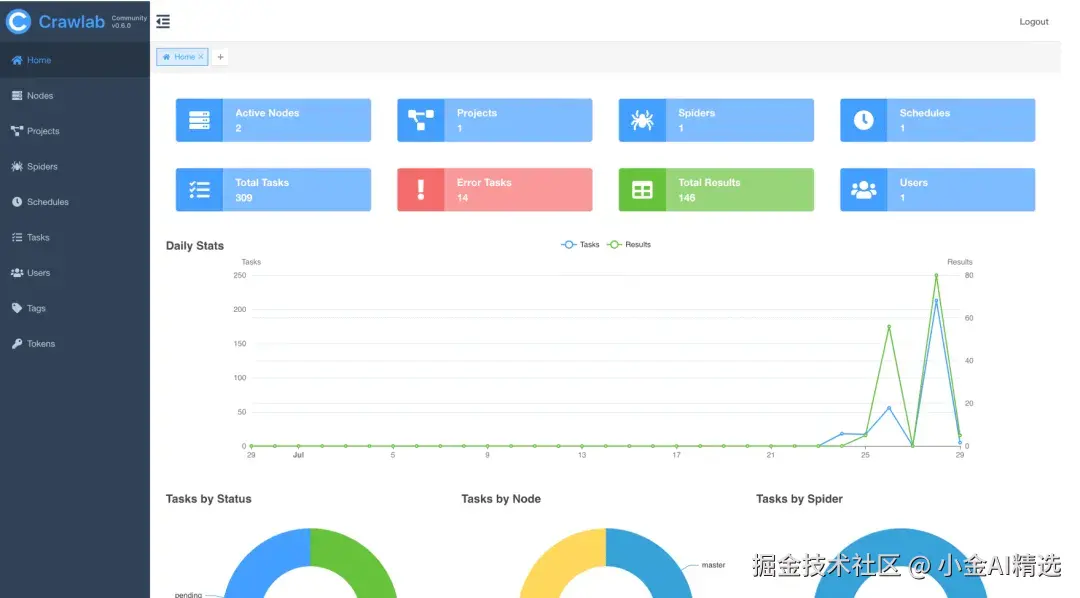Click the Error Tasks exclamation icon
The image size is (1080, 598).
click(x=421, y=189)
